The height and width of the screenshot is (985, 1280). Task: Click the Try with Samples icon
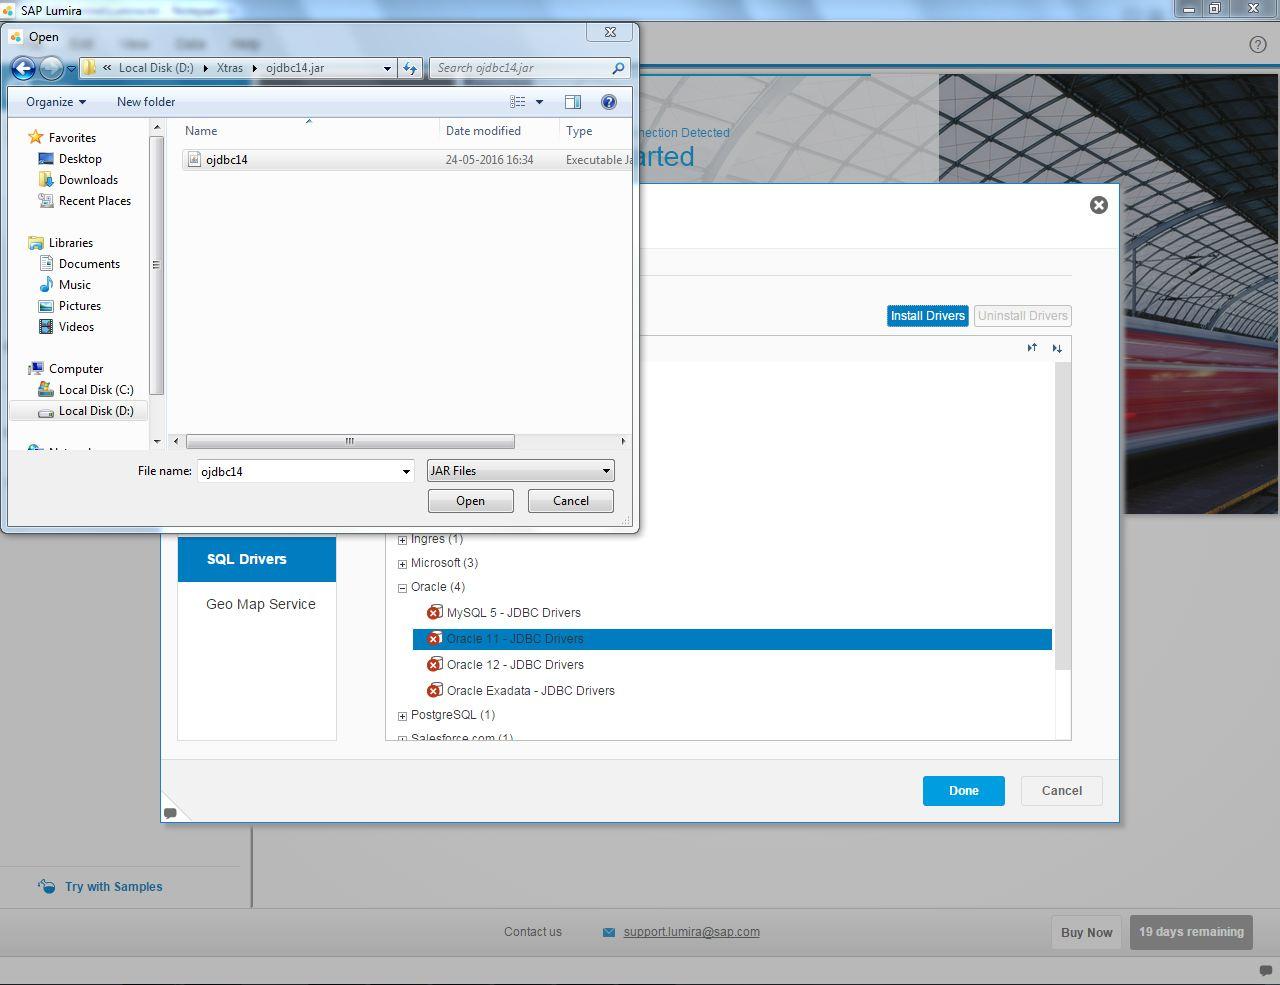point(47,886)
